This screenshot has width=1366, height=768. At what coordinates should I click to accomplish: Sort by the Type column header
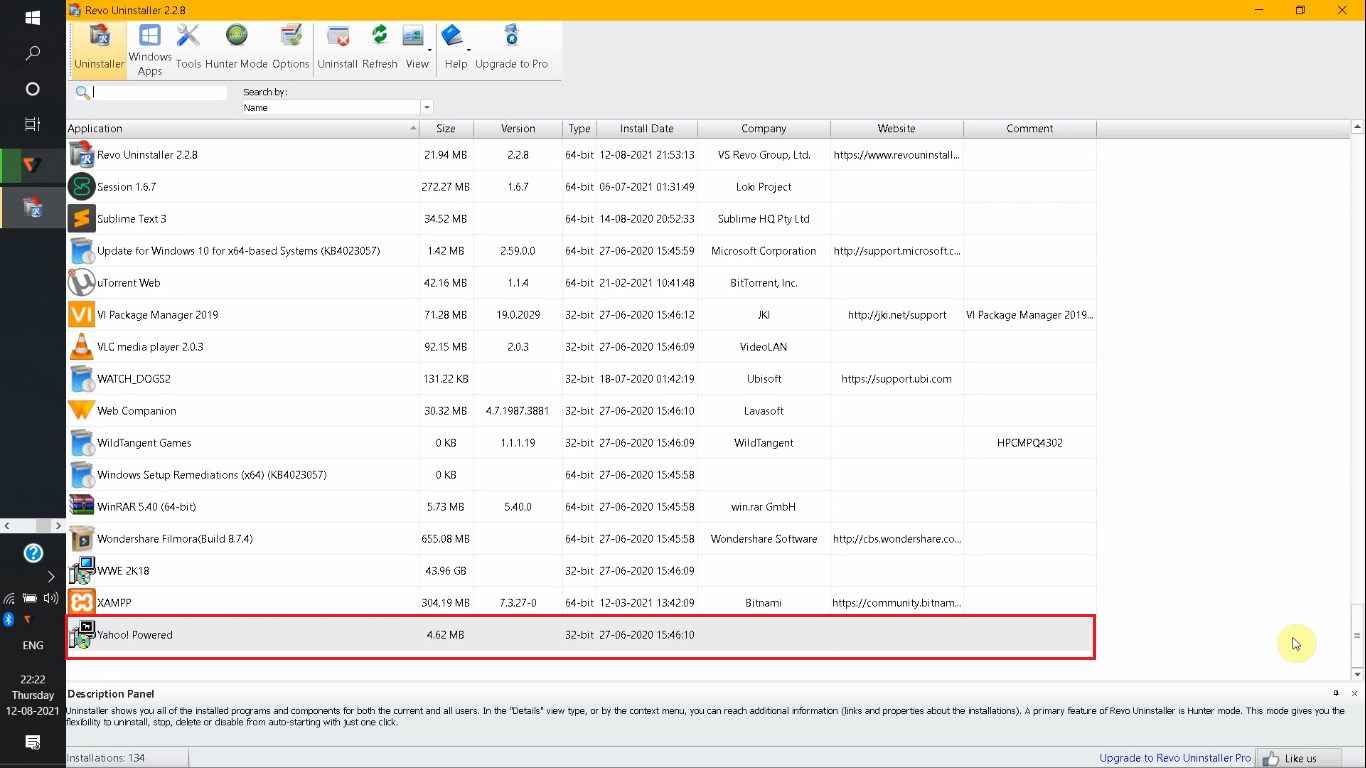(x=580, y=128)
